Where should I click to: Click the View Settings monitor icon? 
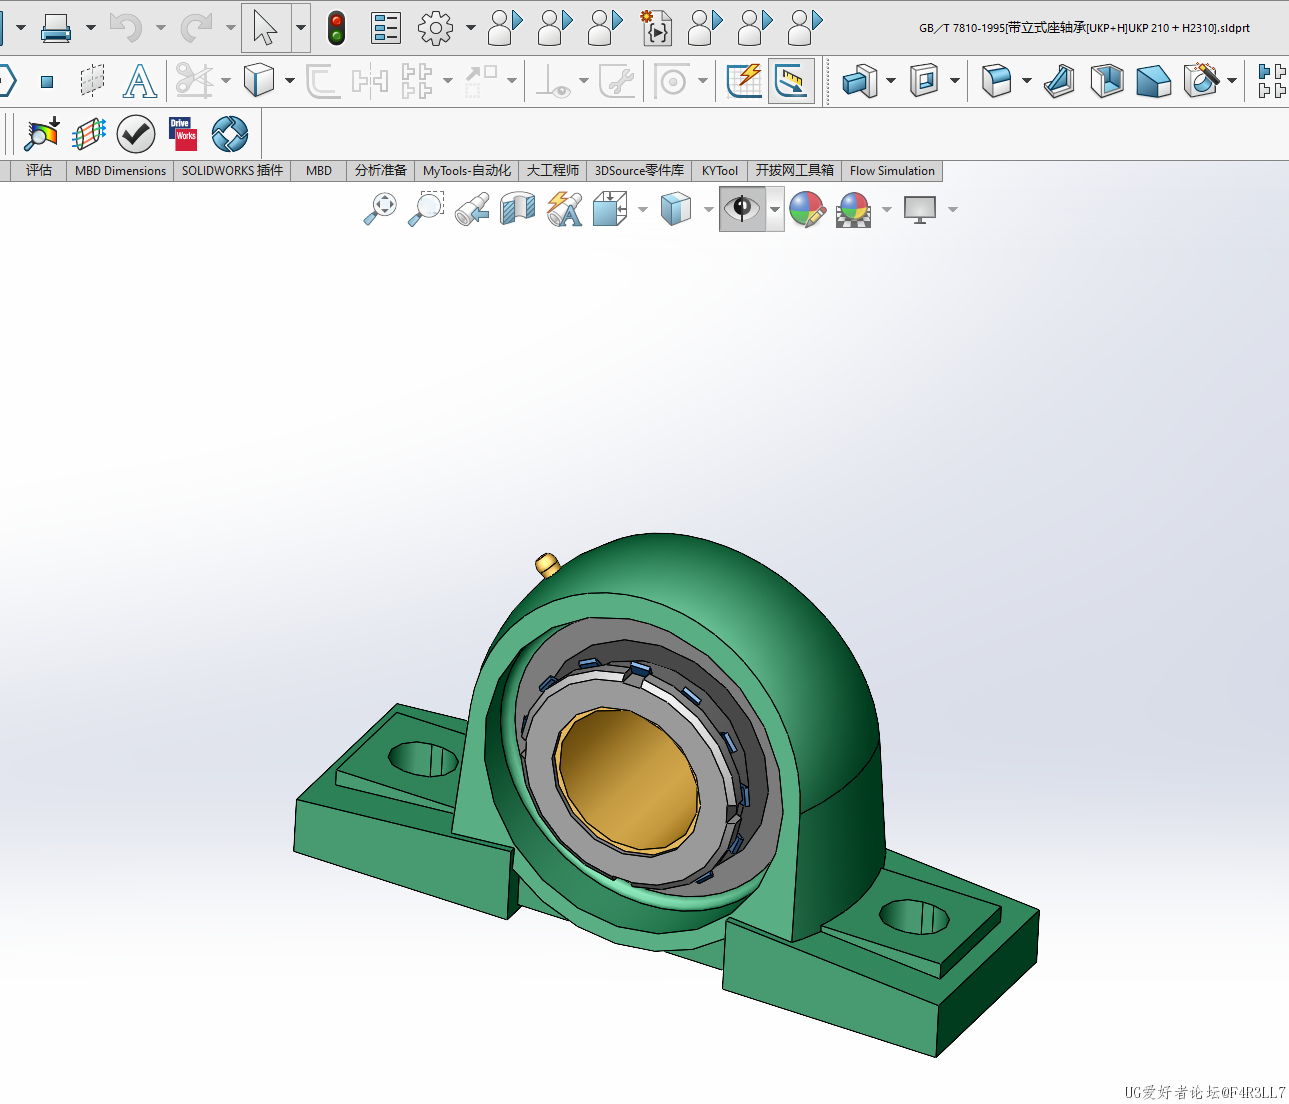click(920, 209)
